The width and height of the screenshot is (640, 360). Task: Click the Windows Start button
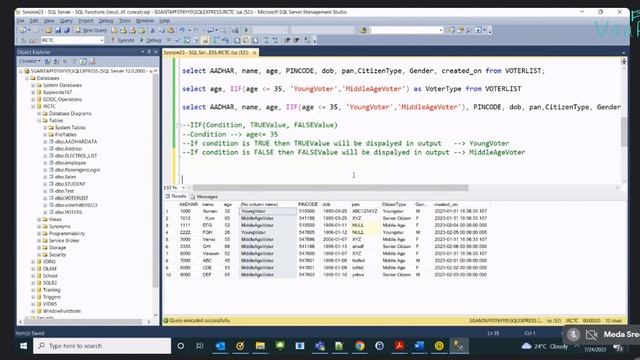click(24, 346)
